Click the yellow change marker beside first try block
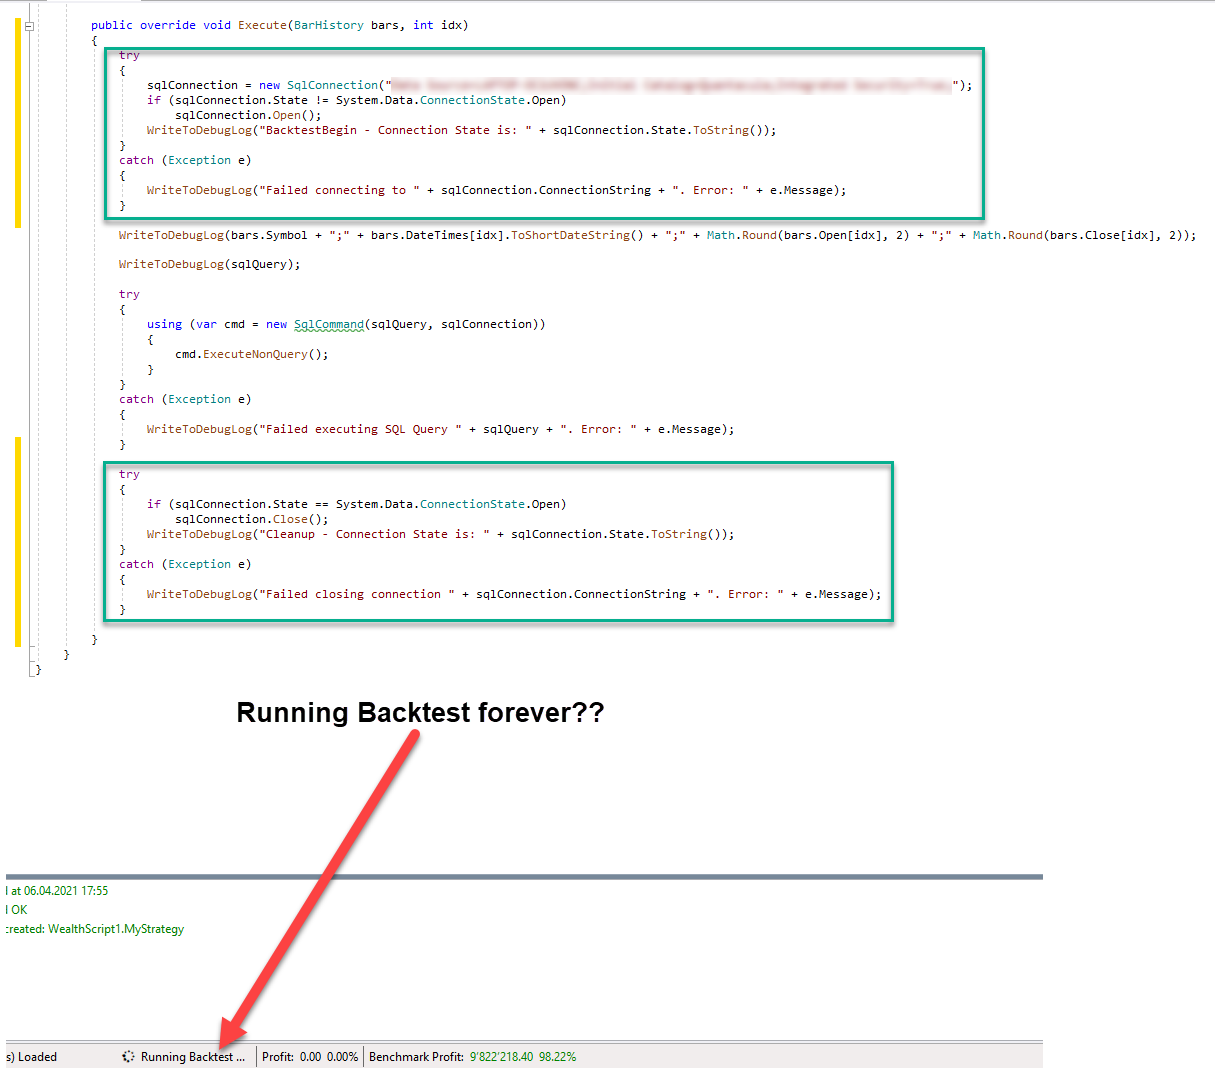Screen dimensions: 1215x1068 (x=18, y=120)
